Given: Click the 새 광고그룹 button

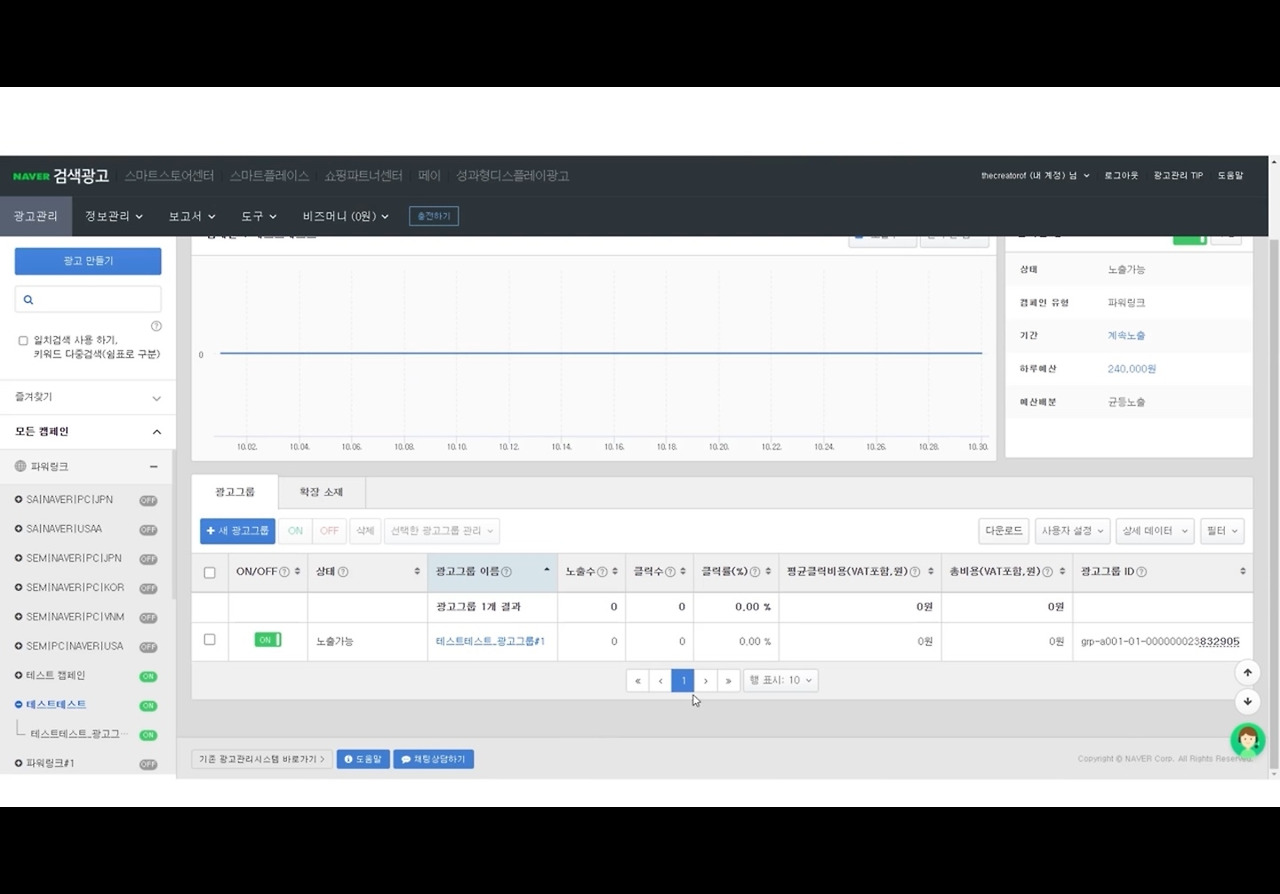Looking at the screenshot, I should point(237,531).
